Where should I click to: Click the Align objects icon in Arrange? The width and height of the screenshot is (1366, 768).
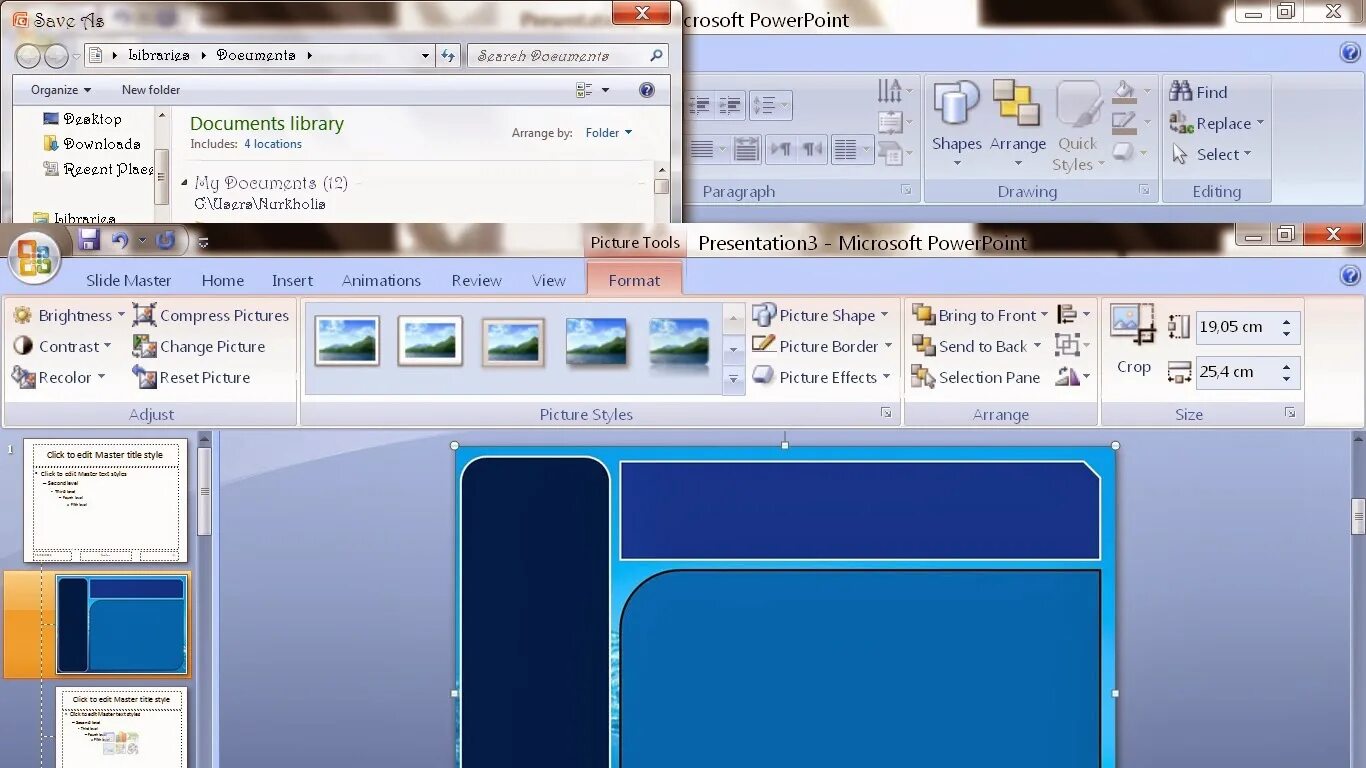click(x=1073, y=315)
